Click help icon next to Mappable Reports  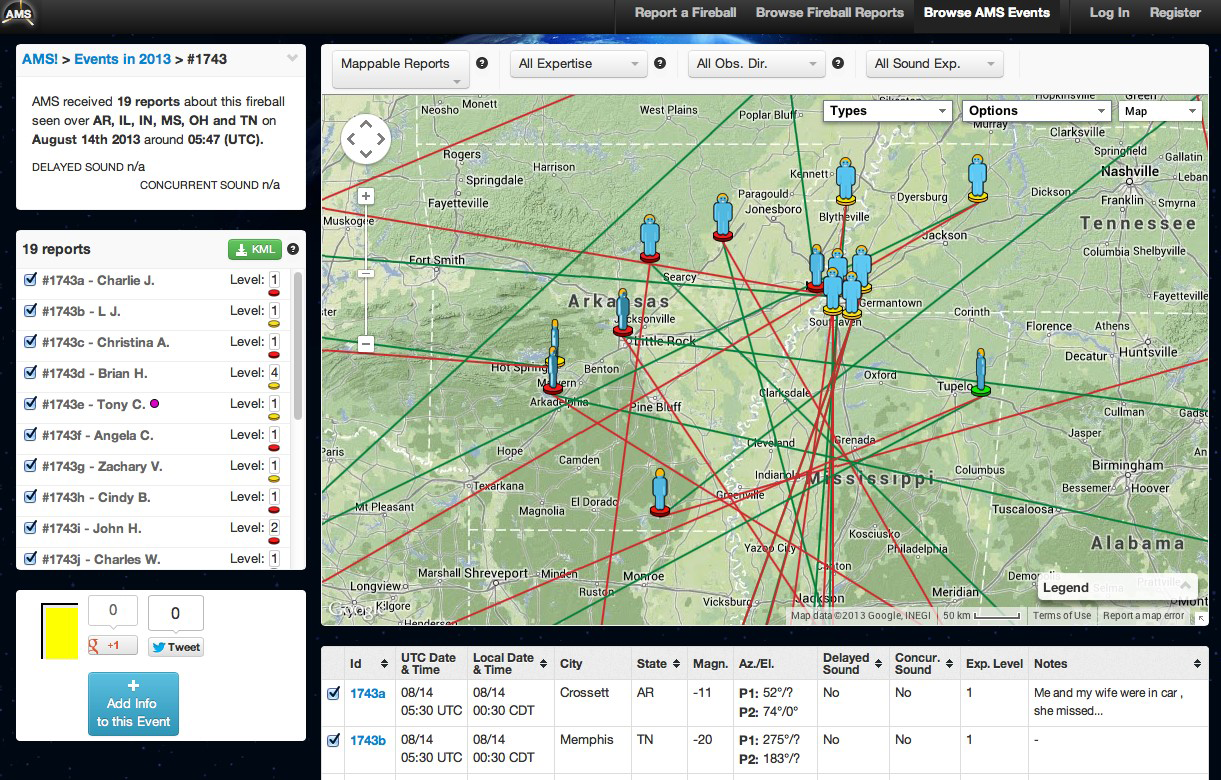click(x=482, y=63)
